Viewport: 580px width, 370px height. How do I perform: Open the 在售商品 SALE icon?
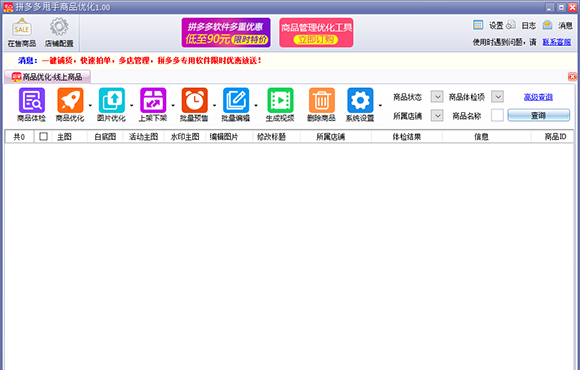tap(22, 32)
